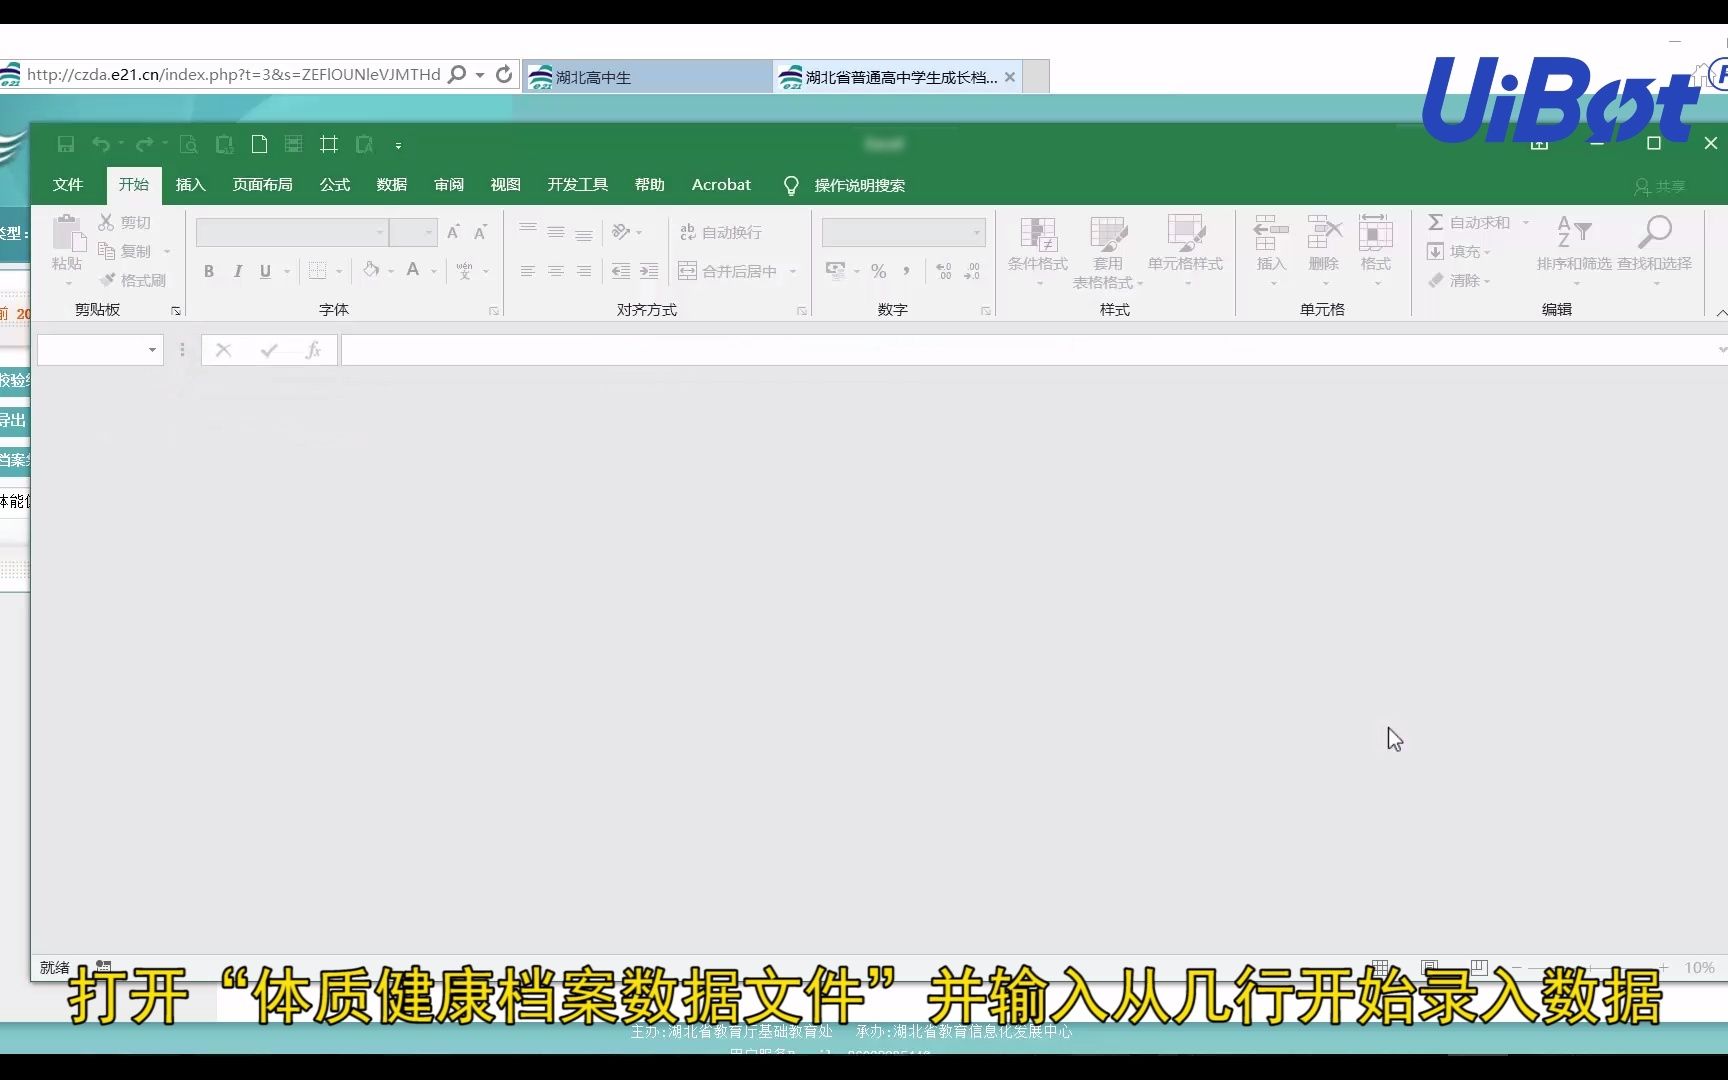This screenshot has height=1080, width=1728.
Task: Click Sort and Filter (排序和筛选)
Action: [1574, 250]
